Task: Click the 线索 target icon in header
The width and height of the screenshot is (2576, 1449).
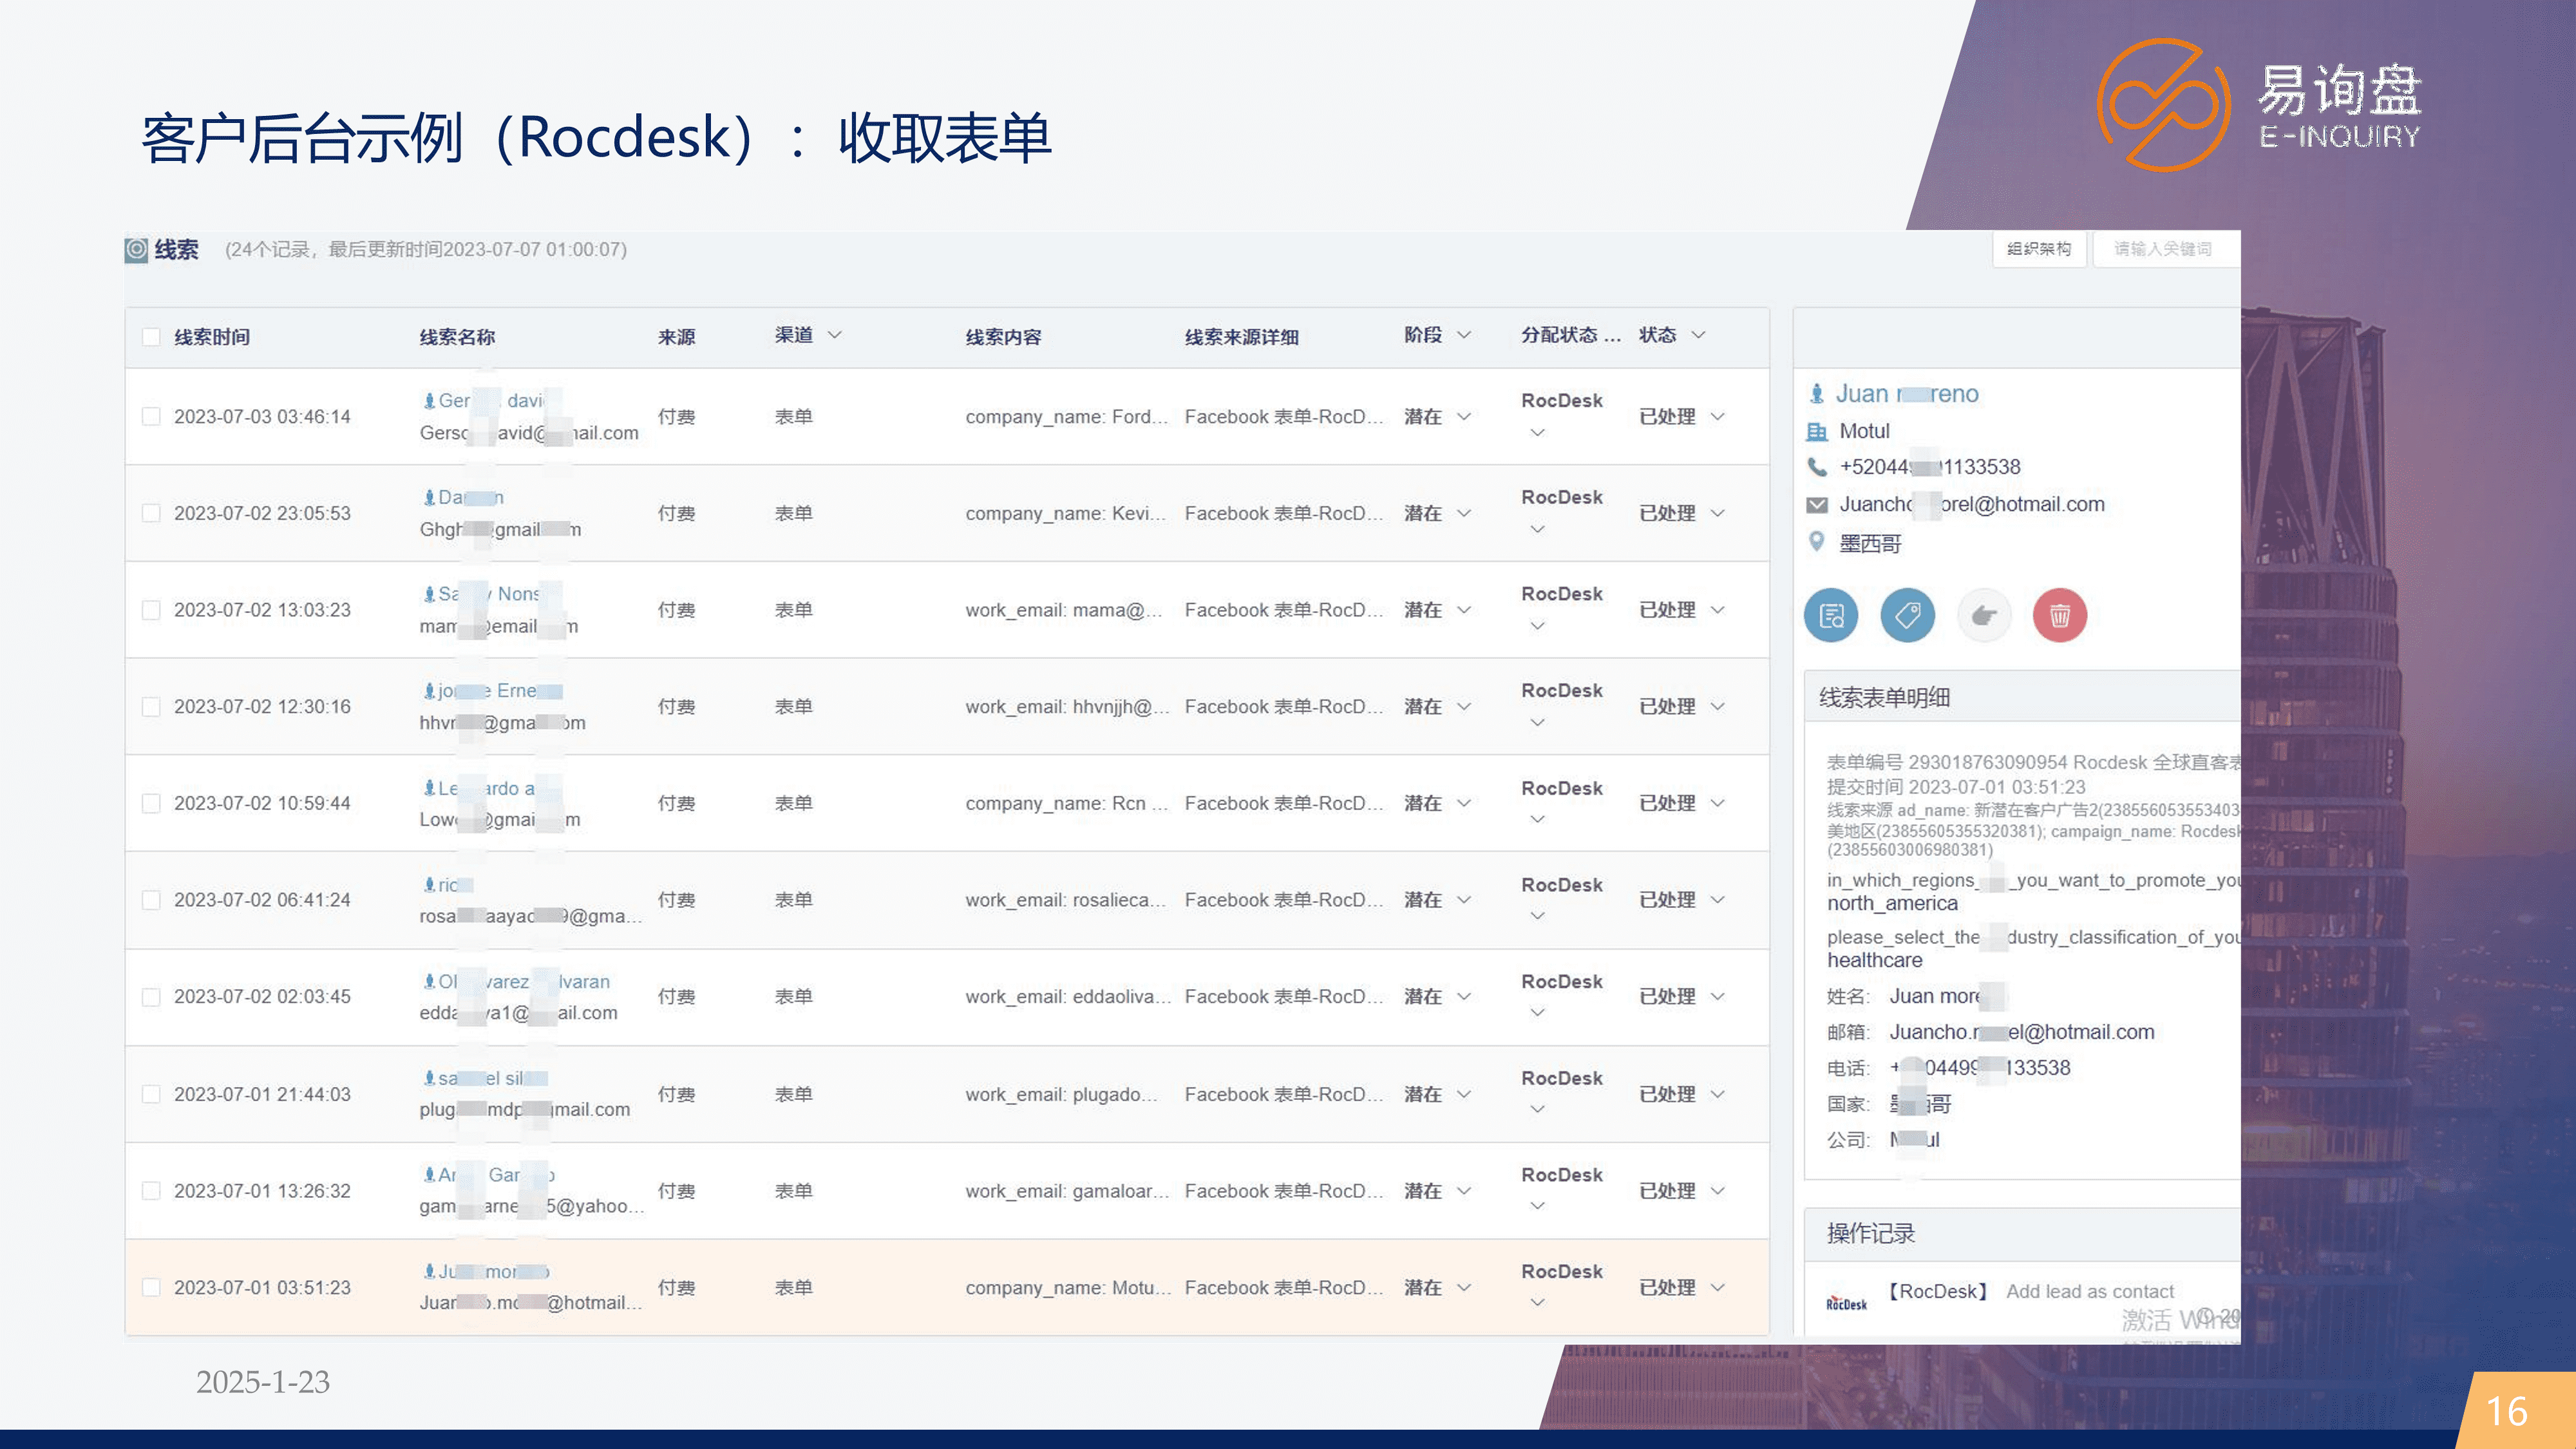Action: pyautogui.click(x=136, y=249)
